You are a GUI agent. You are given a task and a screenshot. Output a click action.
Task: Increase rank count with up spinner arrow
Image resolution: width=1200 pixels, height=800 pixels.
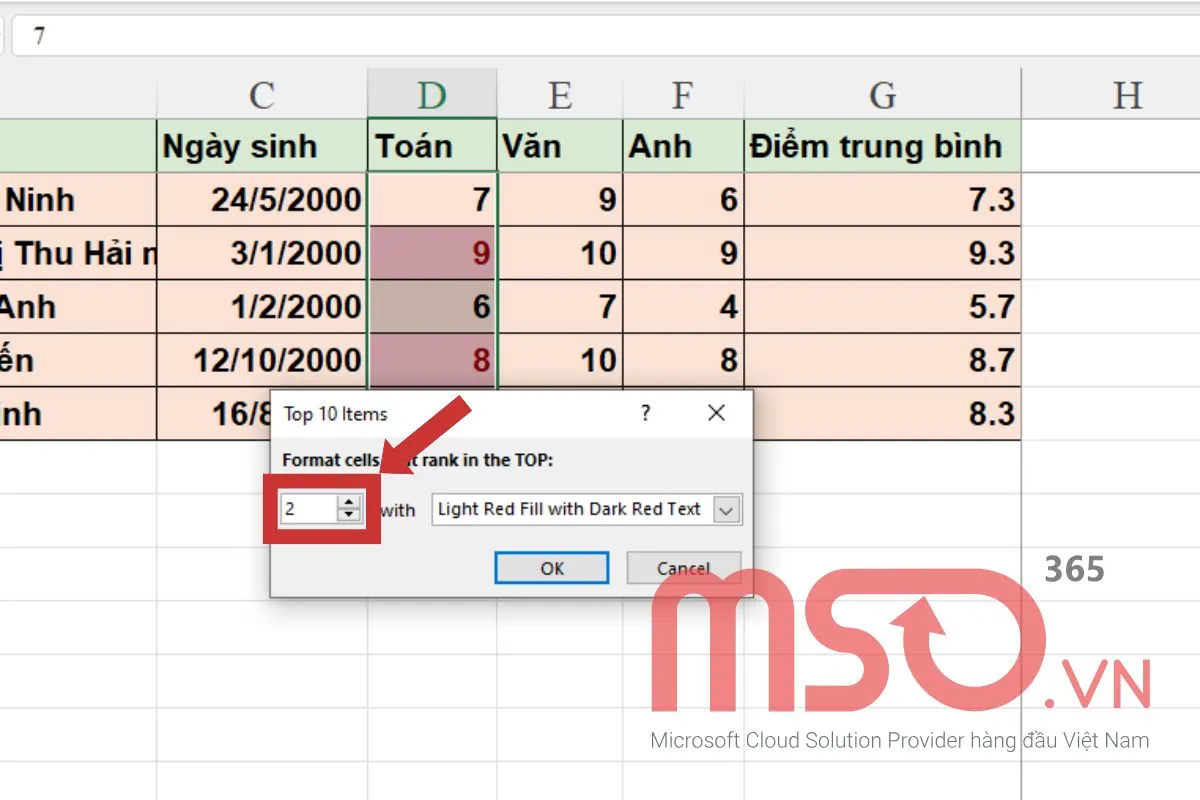[x=348, y=502]
